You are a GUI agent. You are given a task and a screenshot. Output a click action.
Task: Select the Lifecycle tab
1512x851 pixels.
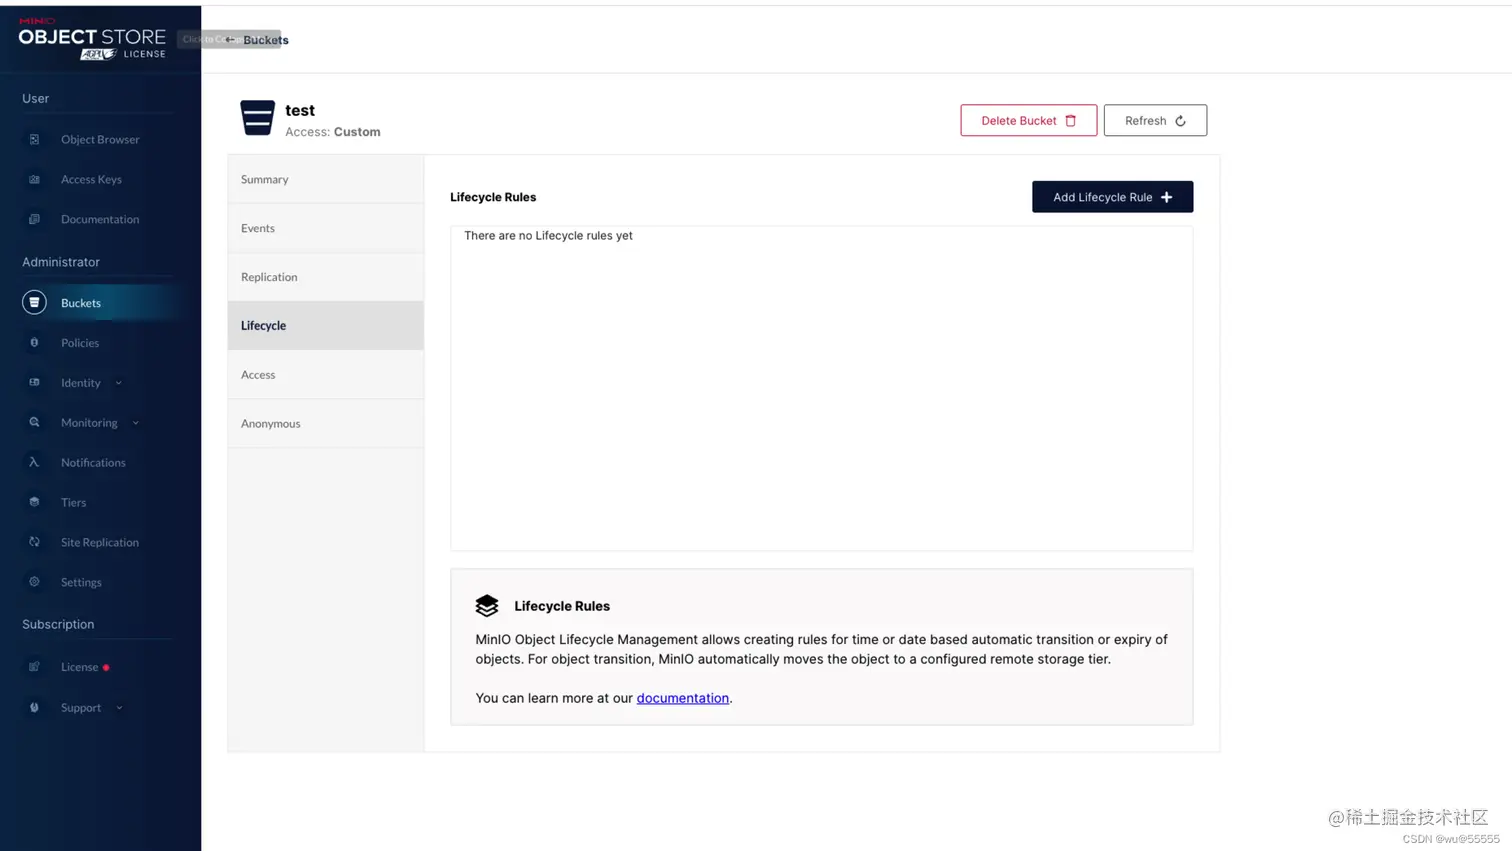[x=325, y=325]
